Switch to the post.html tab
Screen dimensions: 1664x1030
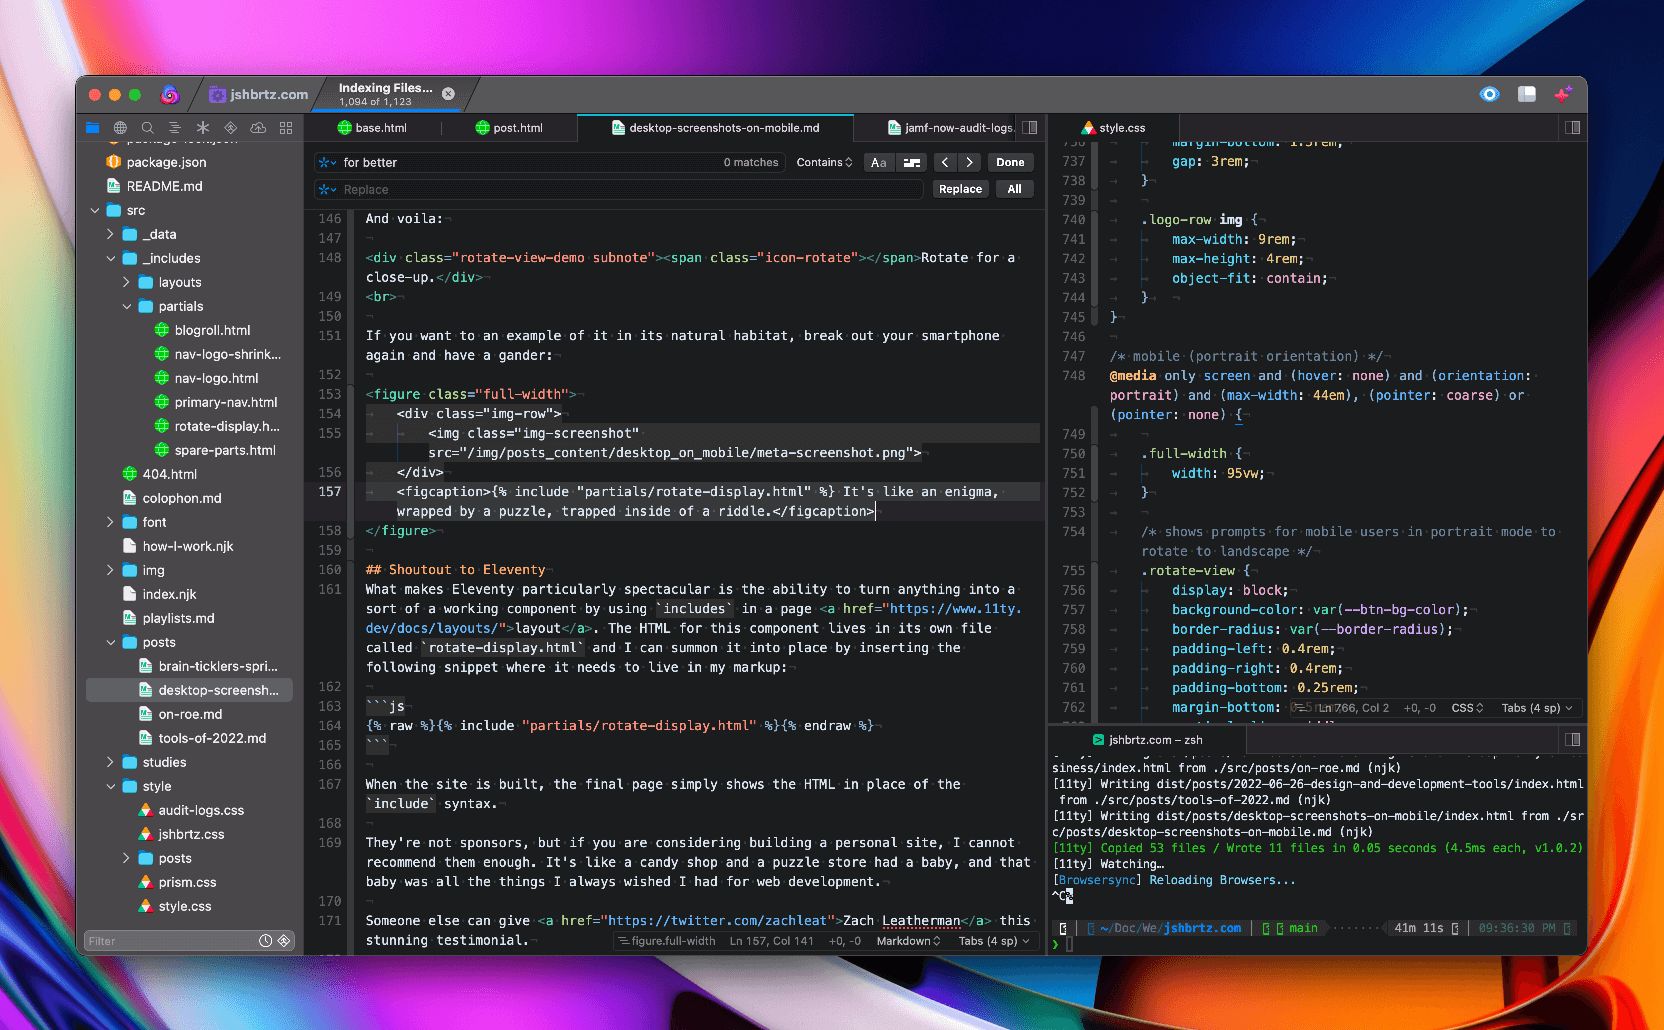[509, 128]
